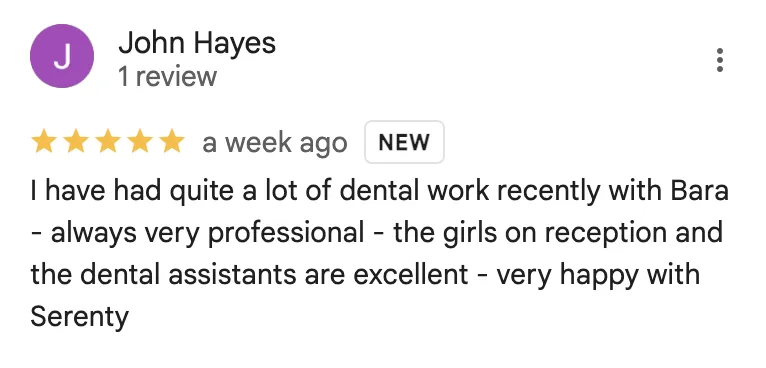Click the phrase "dental assistants are excellent"
This screenshot has height=368, width=766.
[x=275, y=275]
